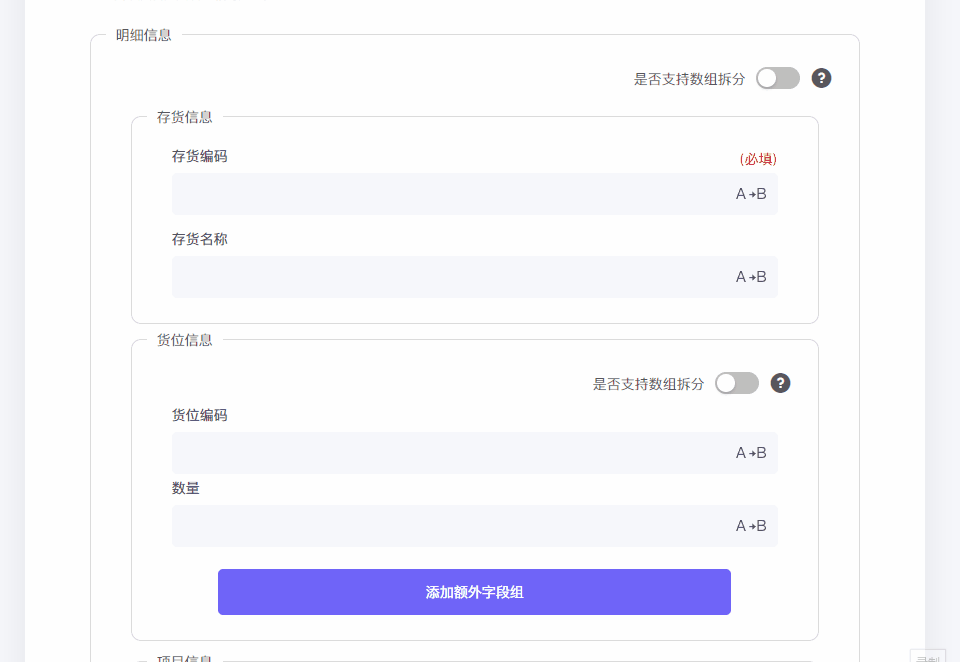Click A→B mapping icon in 存货名称 field
Viewport: 960px width, 662px height.
(751, 277)
